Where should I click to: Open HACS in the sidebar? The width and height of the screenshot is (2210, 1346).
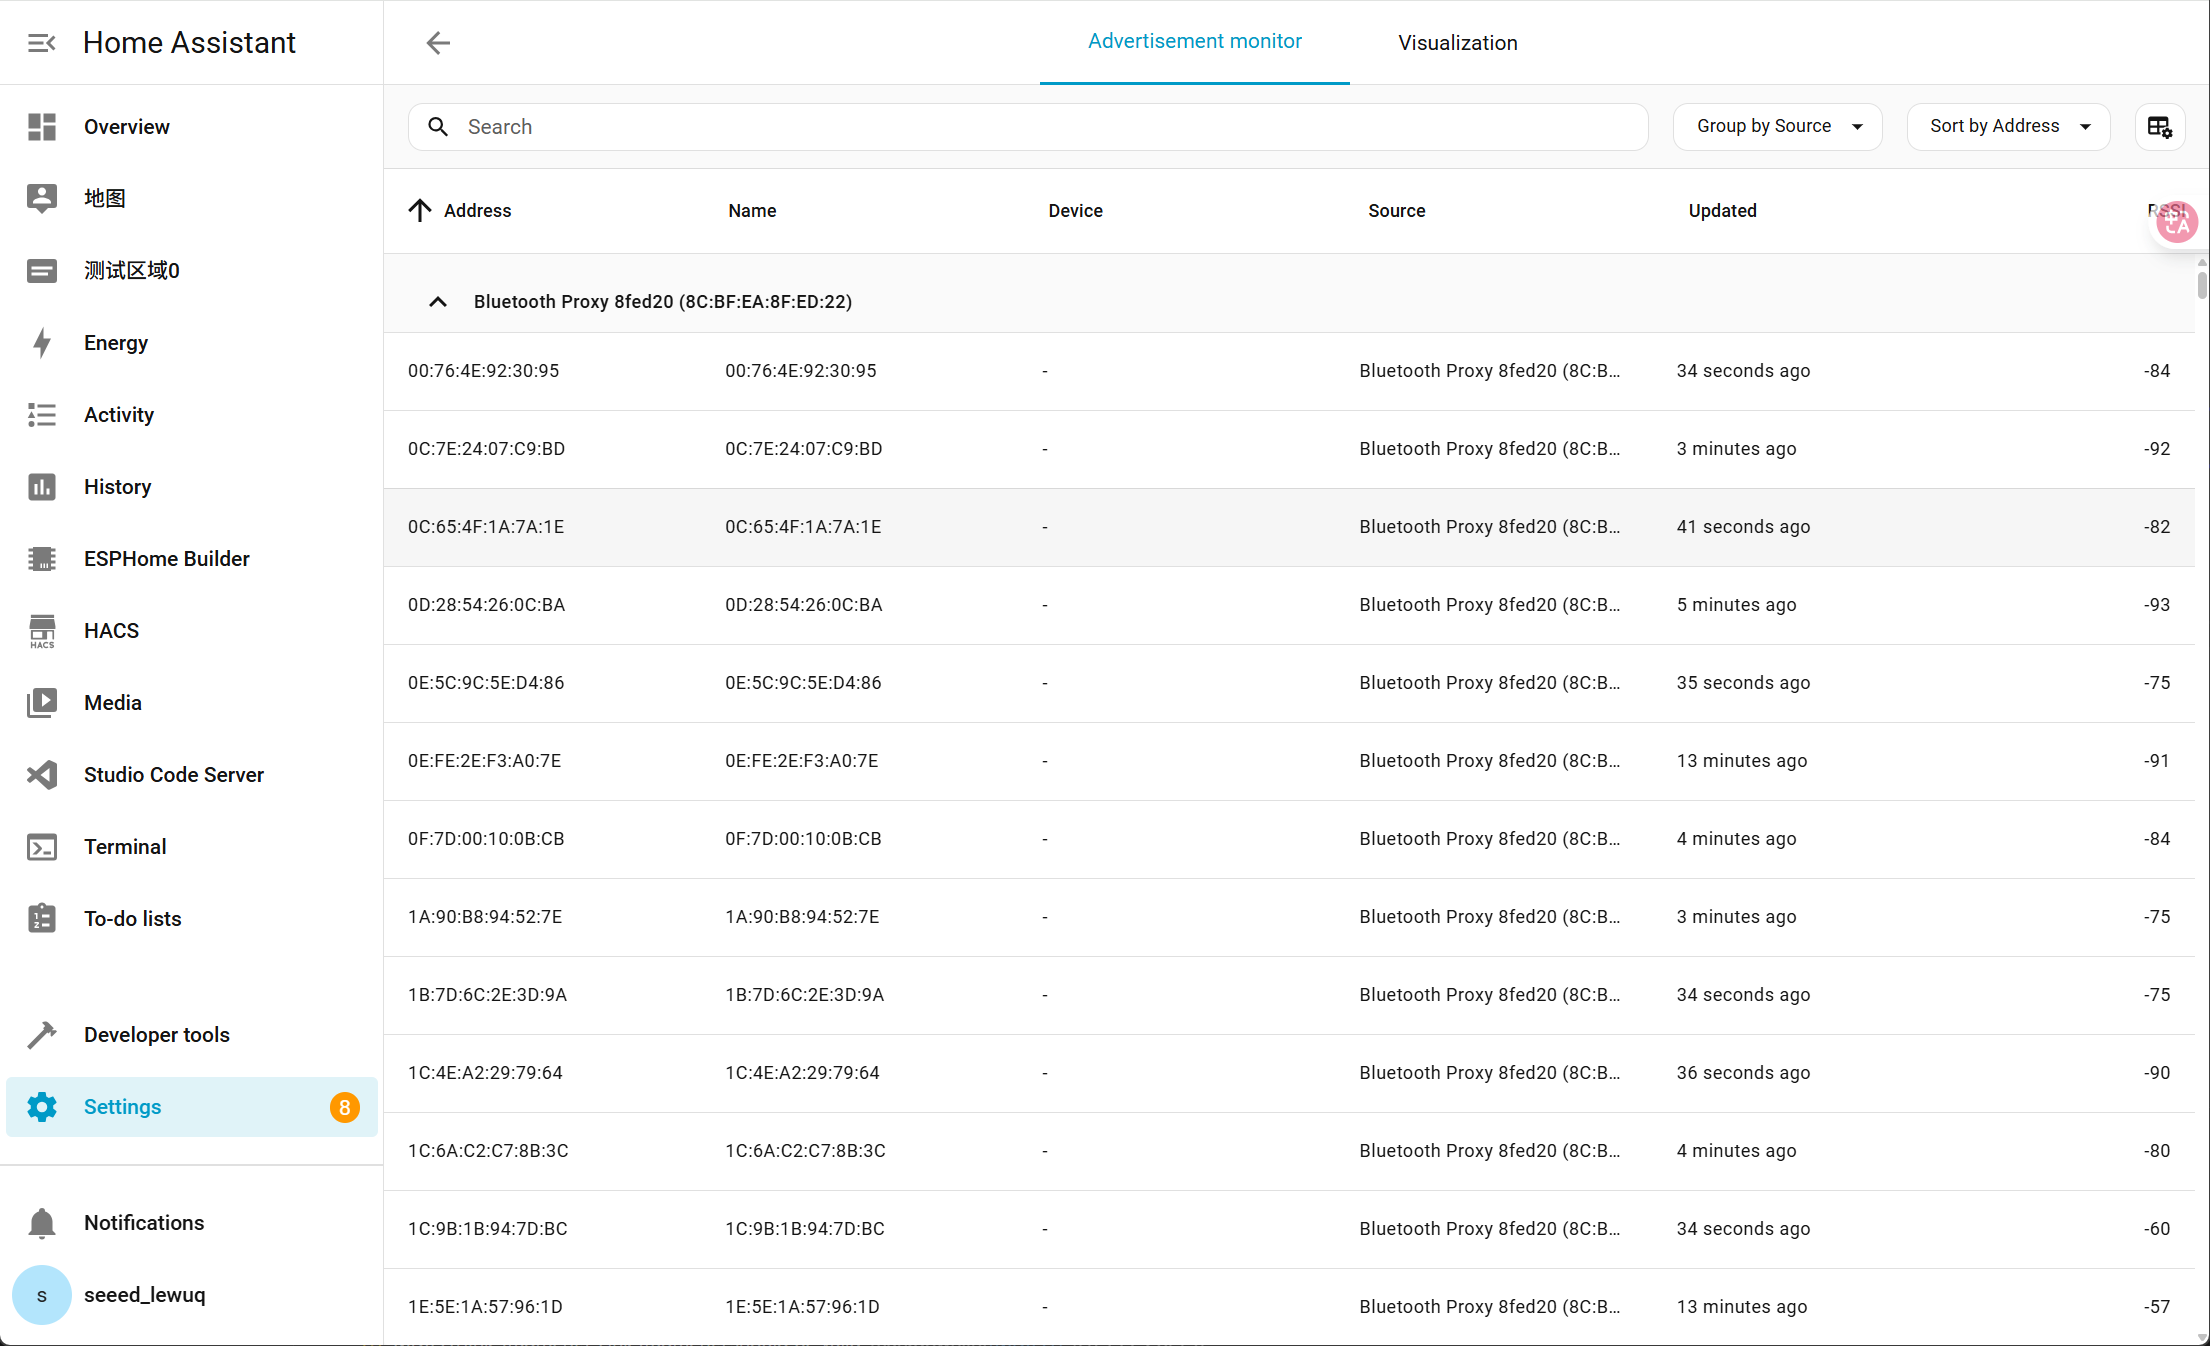click(111, 631)
